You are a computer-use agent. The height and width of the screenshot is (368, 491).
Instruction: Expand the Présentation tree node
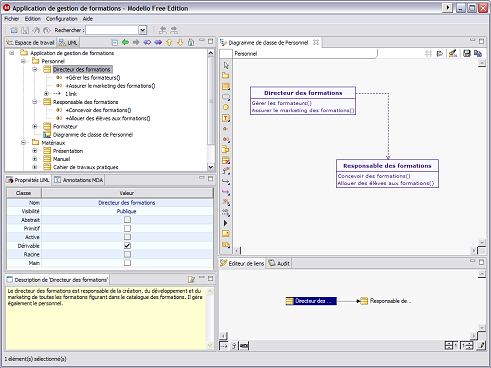(x=35, y=151)
